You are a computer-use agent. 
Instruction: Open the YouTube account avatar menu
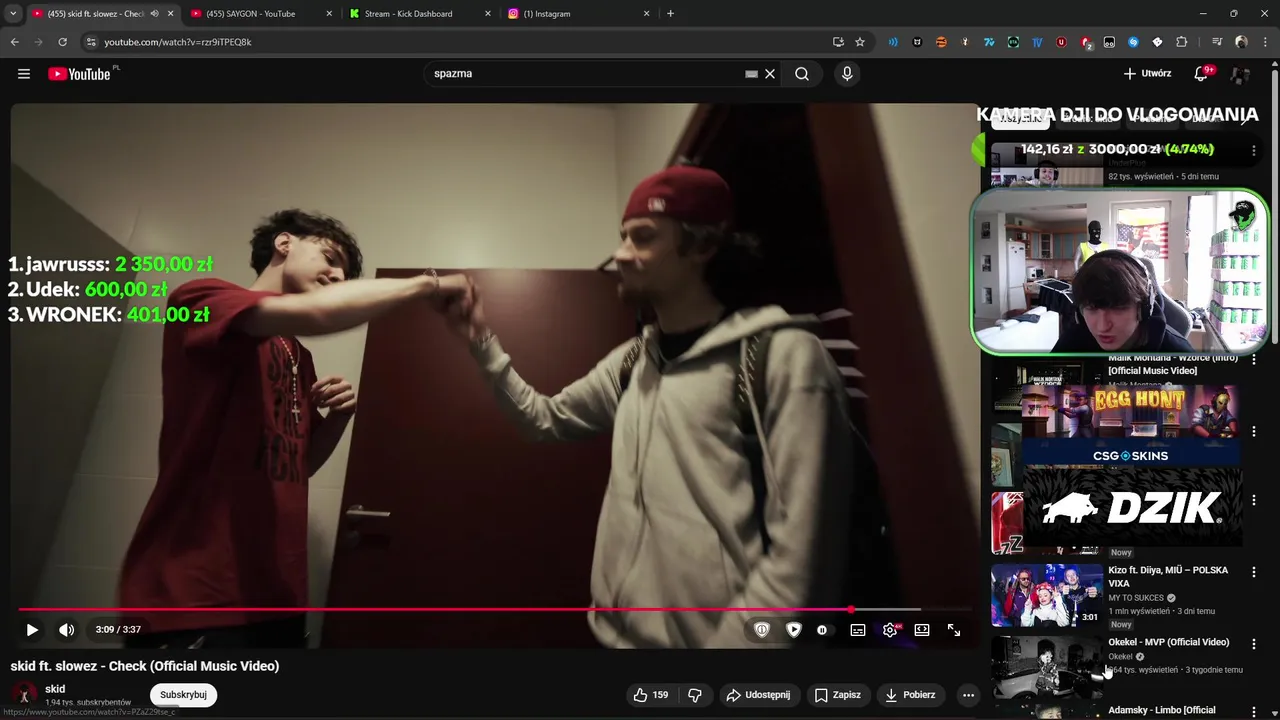click(x=1240, y=74)
